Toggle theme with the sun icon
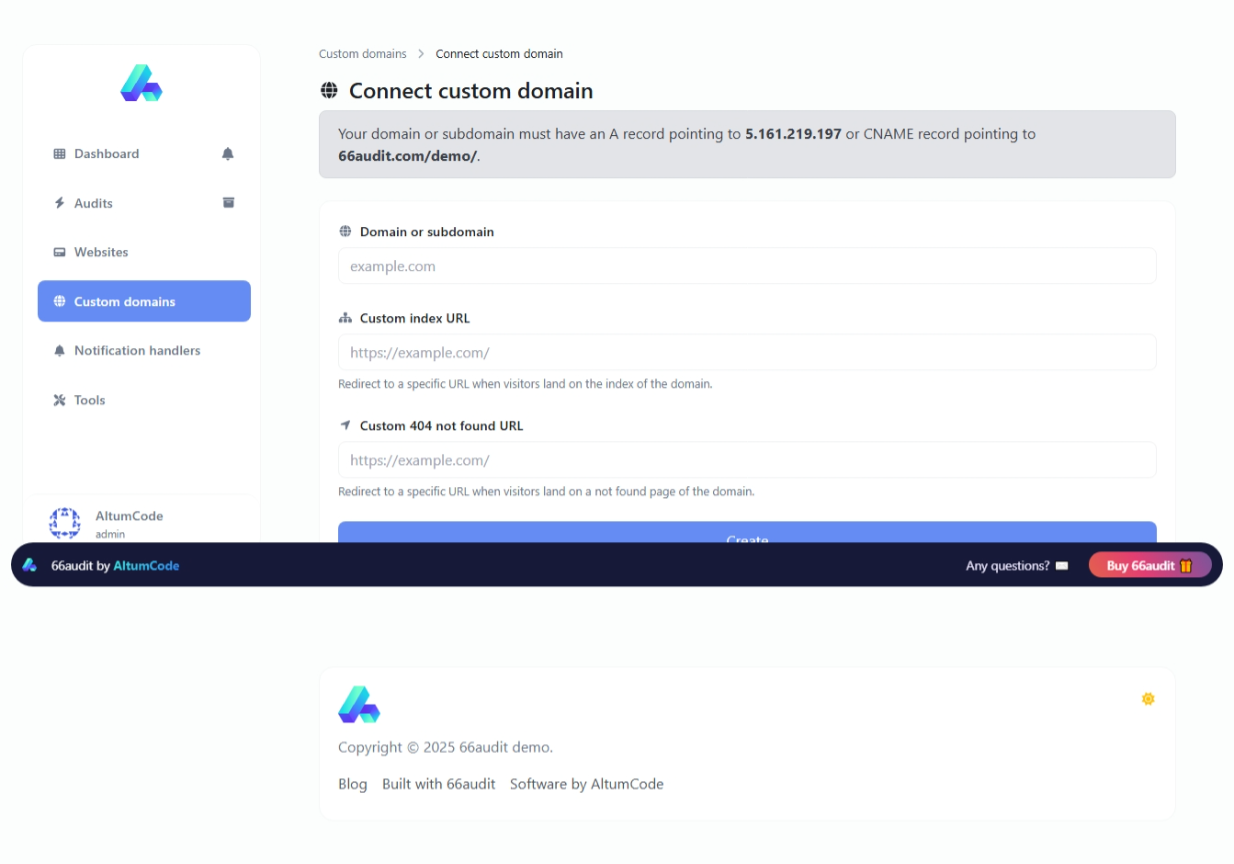 coord(1148,699)
